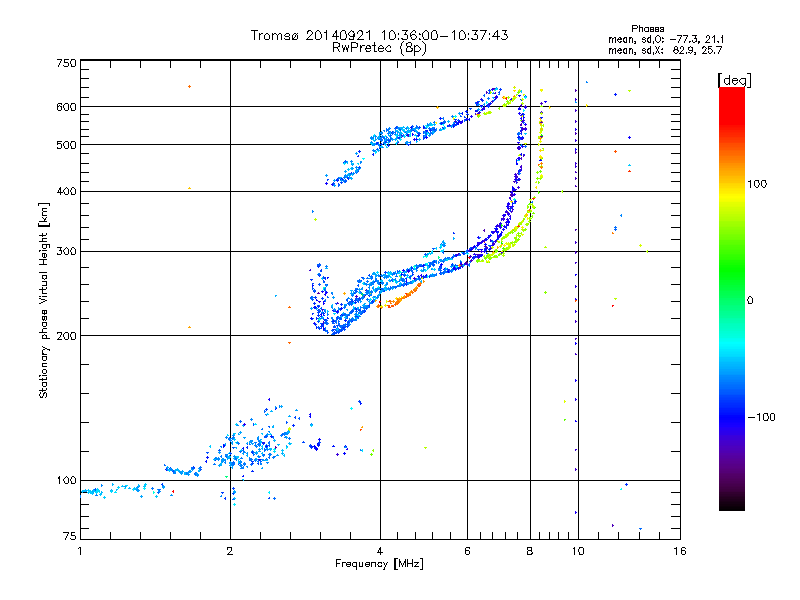This screenshot has width=800, height=600.
Task: Click the colorbar tick label '100'
Action: 757,184
